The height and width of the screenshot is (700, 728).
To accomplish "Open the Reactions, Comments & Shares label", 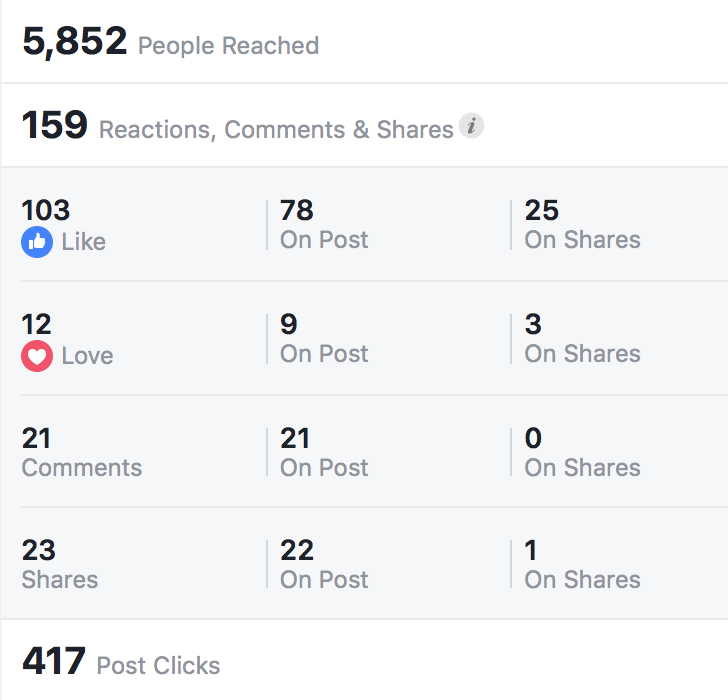I will coord(276,129).
